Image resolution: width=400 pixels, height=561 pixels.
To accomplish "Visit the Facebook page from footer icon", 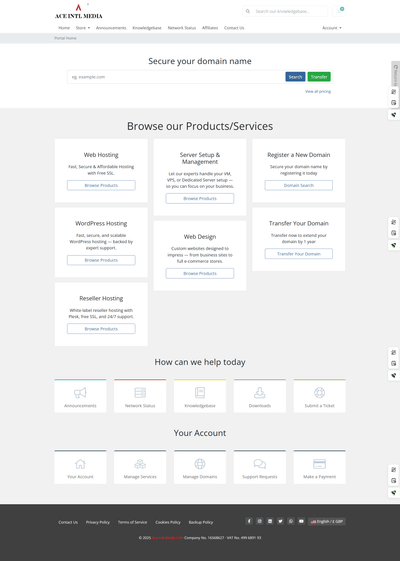I will point(249,521).
